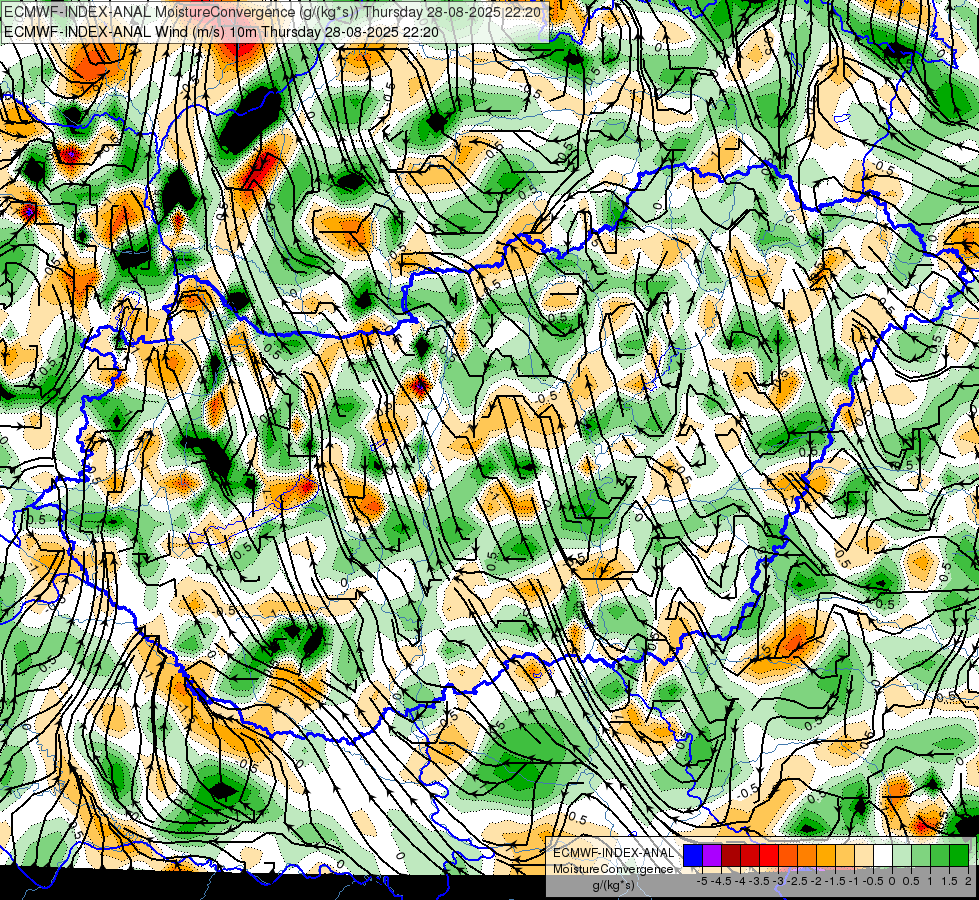979x900 pixels.
Task: Click the -1.5 tick label on the legend scale
Action: 835,881
